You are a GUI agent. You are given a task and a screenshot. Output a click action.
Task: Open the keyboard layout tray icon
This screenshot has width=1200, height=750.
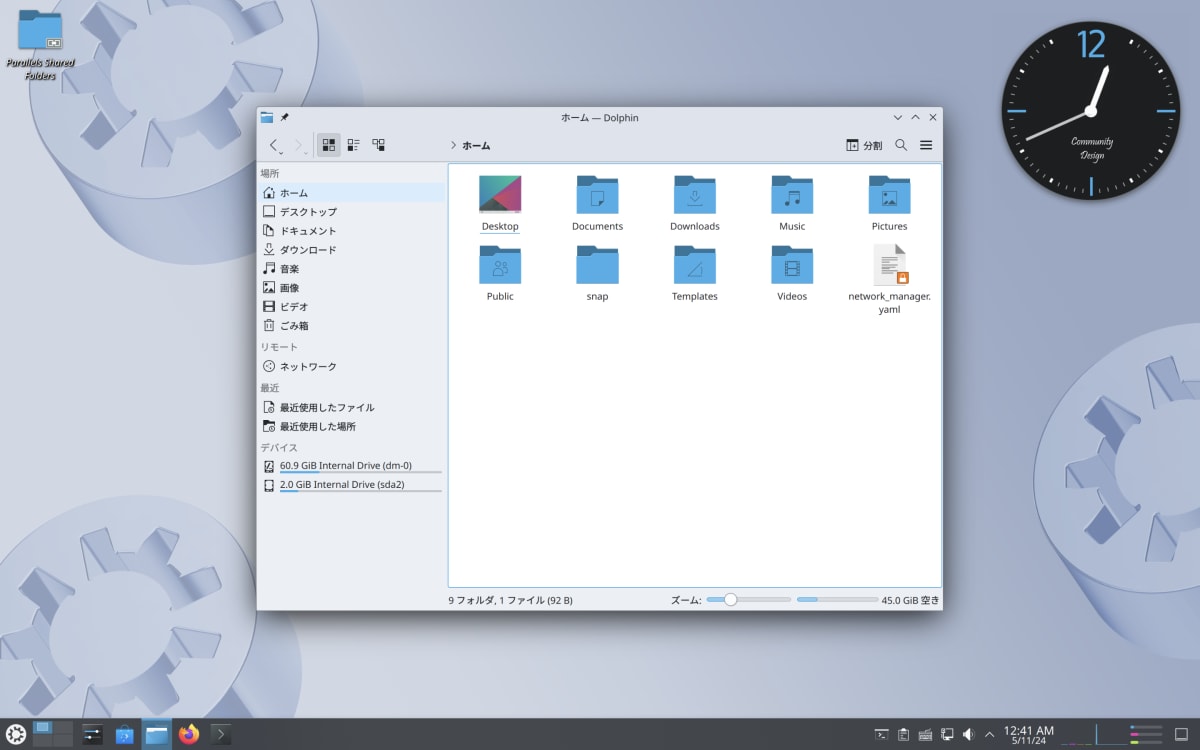tap(925, 735)
